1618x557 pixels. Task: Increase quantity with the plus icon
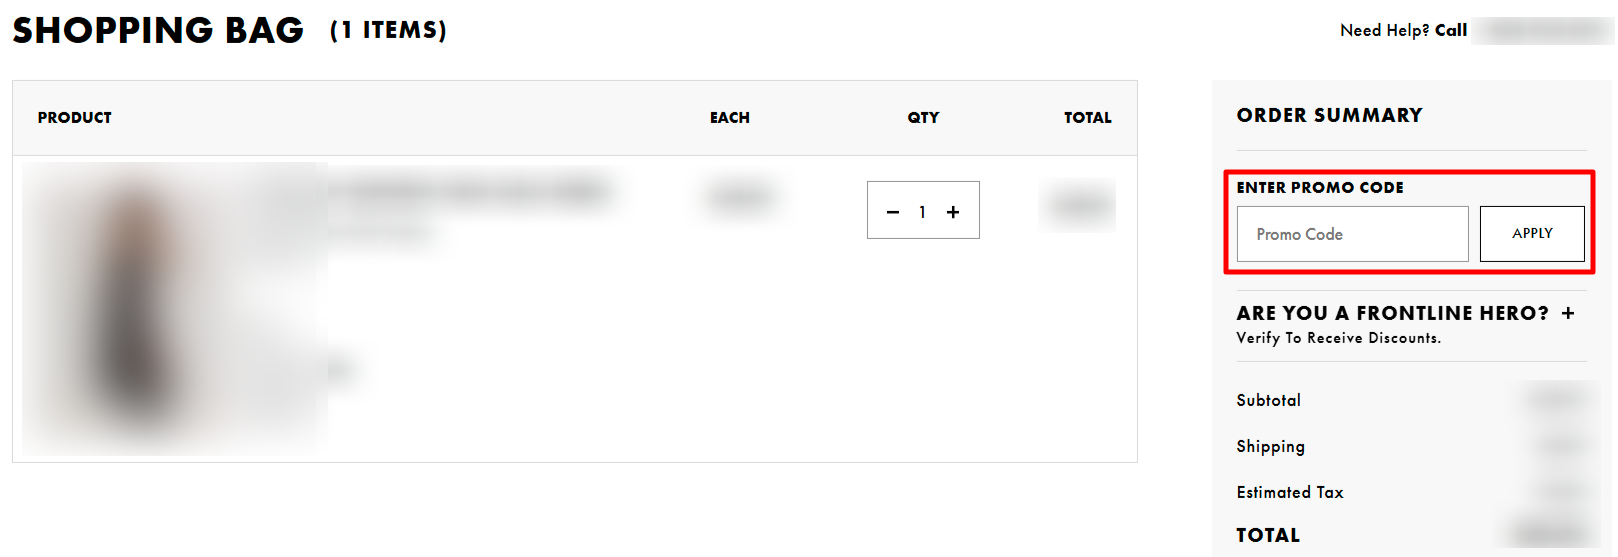coord(953,212)
